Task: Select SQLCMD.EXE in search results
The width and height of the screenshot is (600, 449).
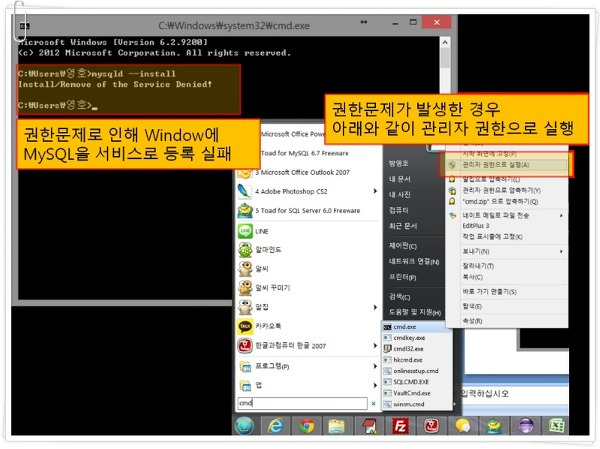Action: click(417, 382)
